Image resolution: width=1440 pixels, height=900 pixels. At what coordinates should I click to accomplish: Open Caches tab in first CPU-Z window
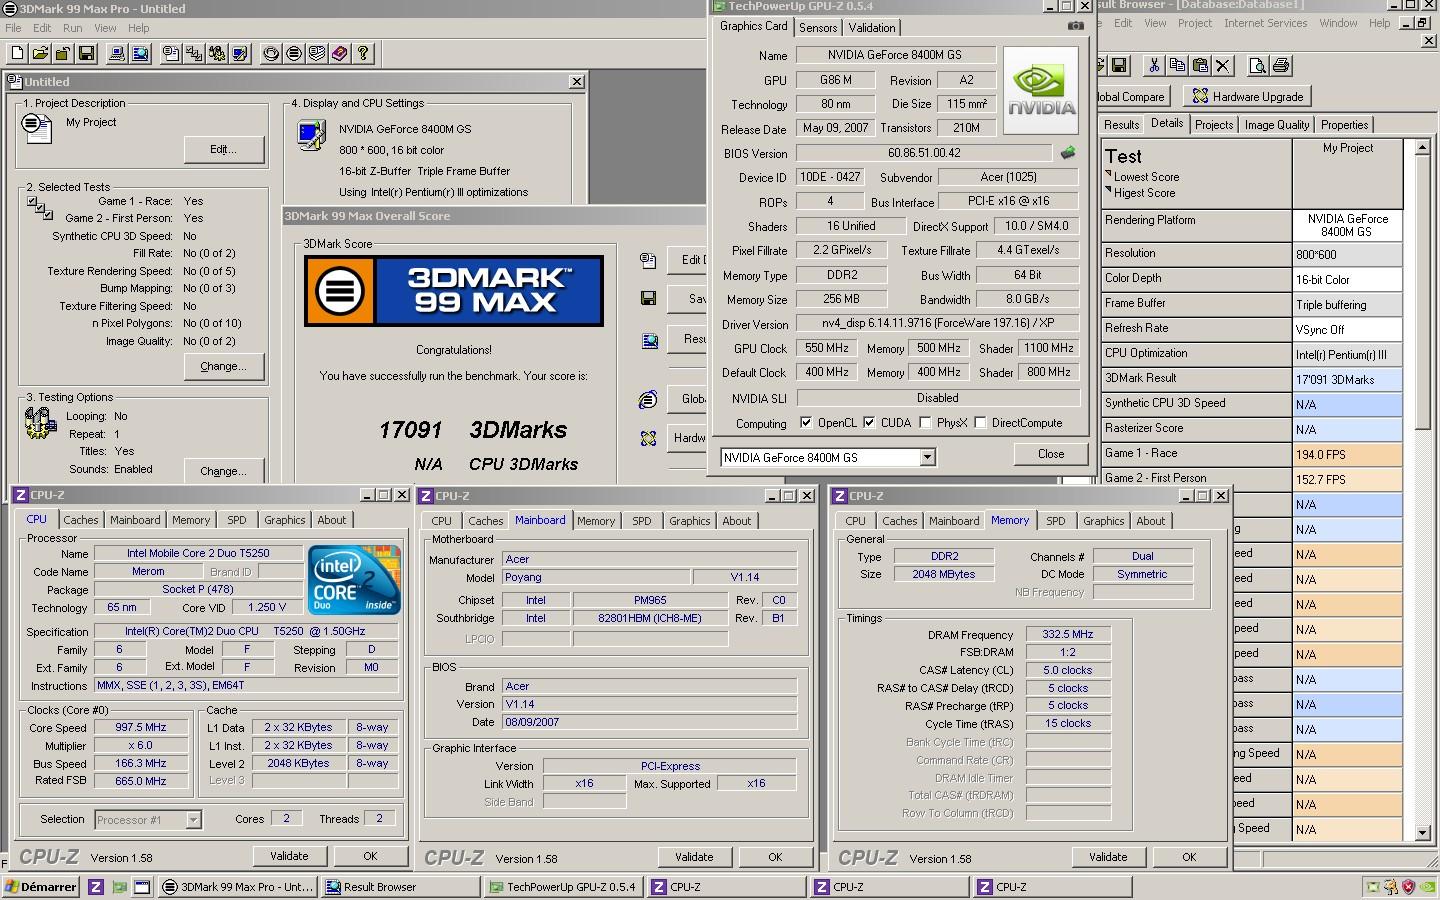pos(81,520)
